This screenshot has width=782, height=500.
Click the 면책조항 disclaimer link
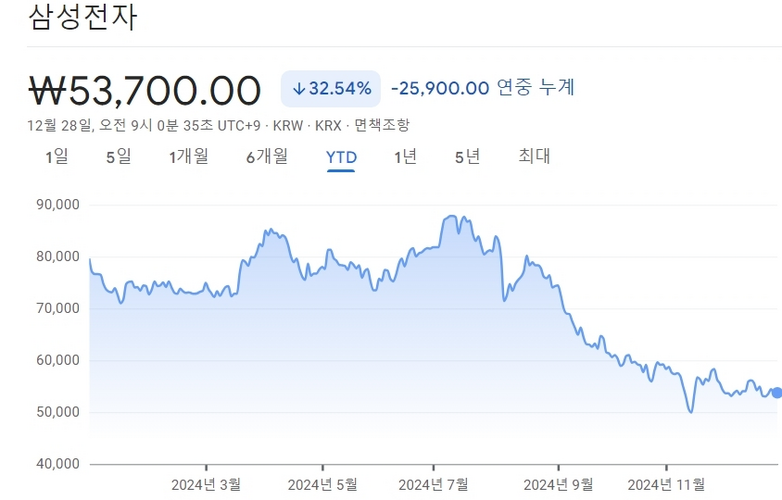tap(382, 125)
